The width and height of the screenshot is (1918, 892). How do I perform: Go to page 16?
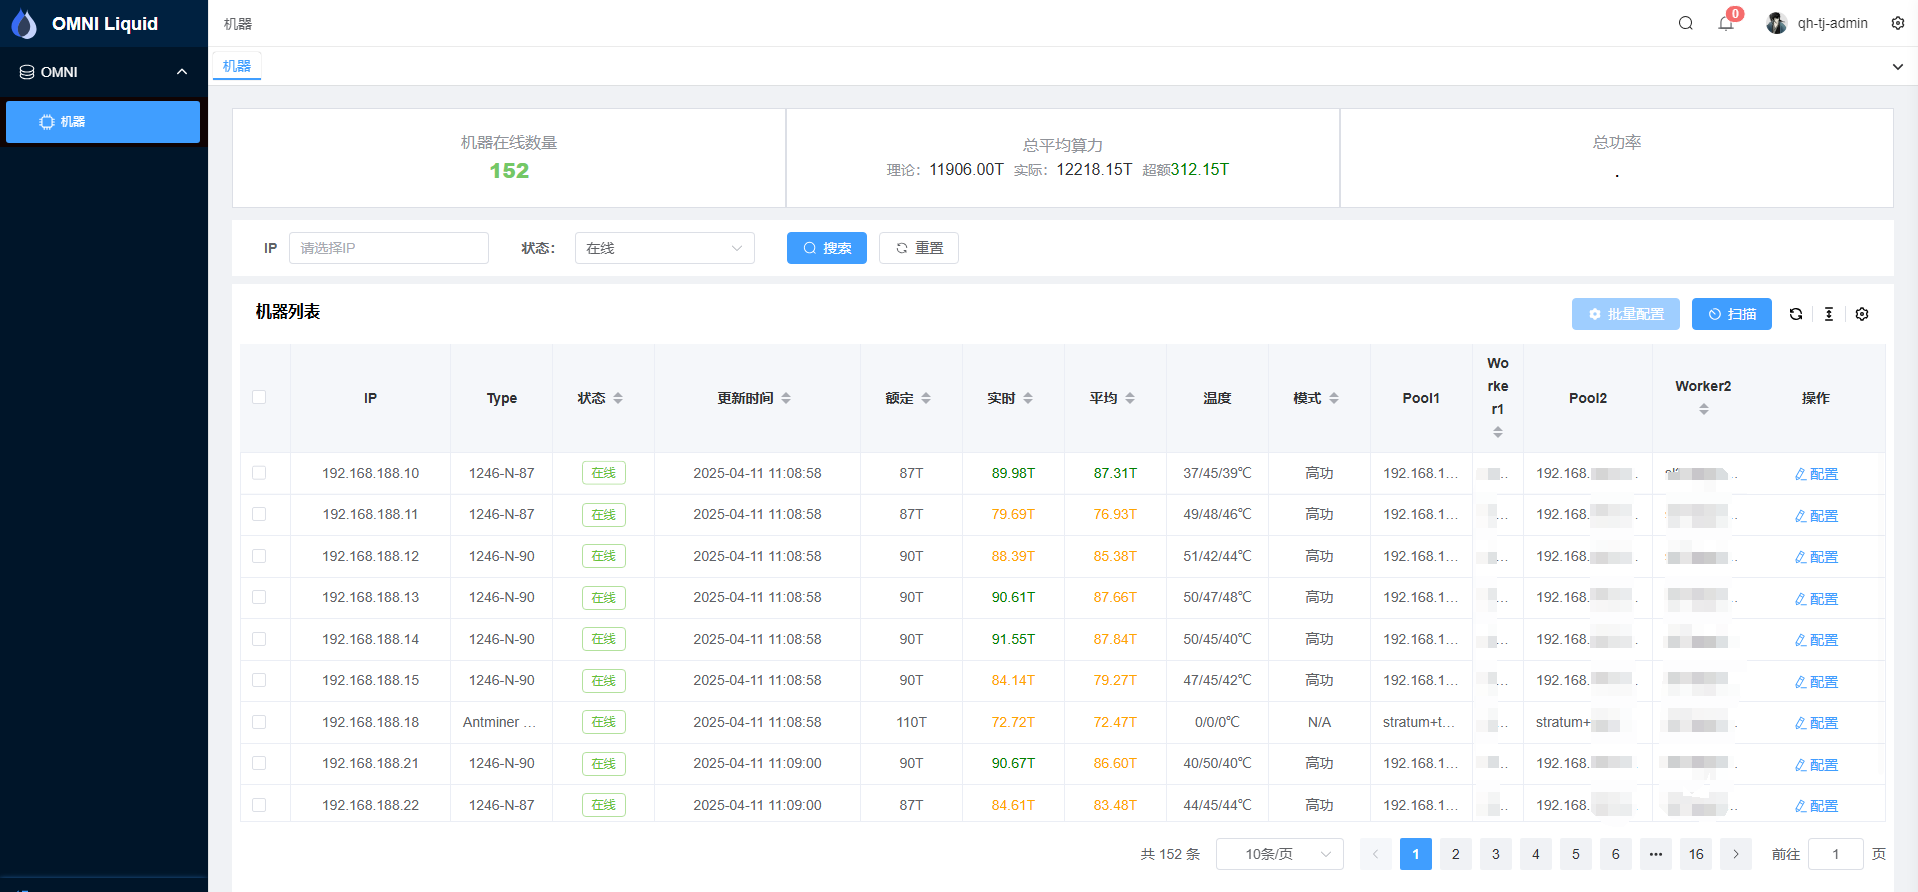click(x=1696, y=854)
